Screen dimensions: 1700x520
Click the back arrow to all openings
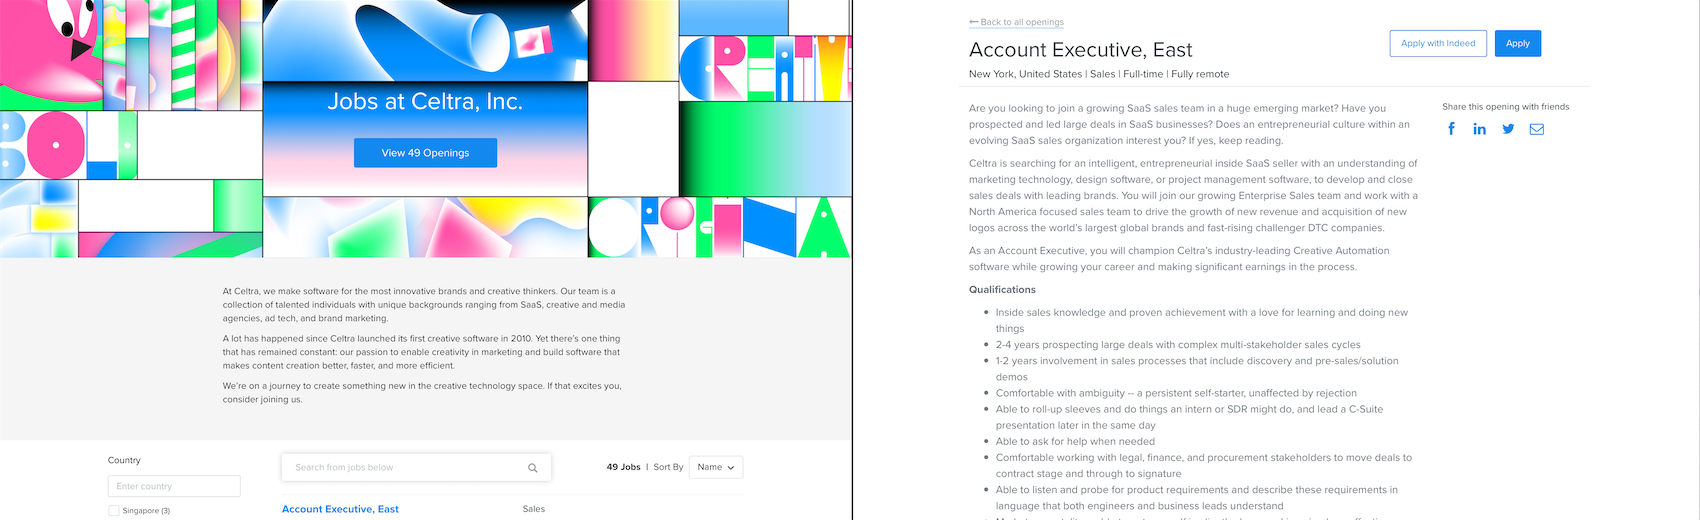pyautogui.click(x=974, y=22)
